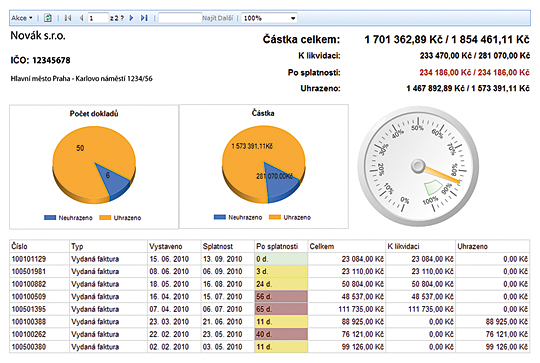Click the Celkem value 111 735,00 Kč
The height and width of the screenshot is (363, 540).
tap(361, 309)
